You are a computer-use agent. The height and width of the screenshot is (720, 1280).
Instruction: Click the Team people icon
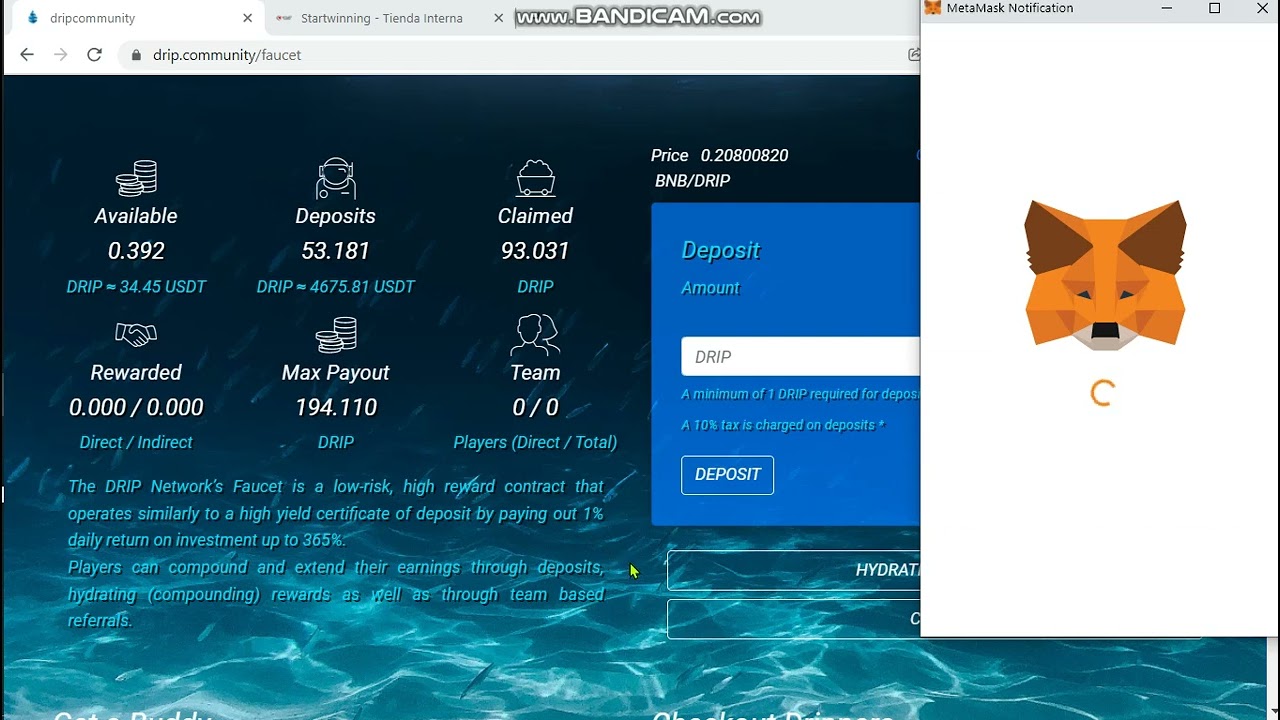535,335
